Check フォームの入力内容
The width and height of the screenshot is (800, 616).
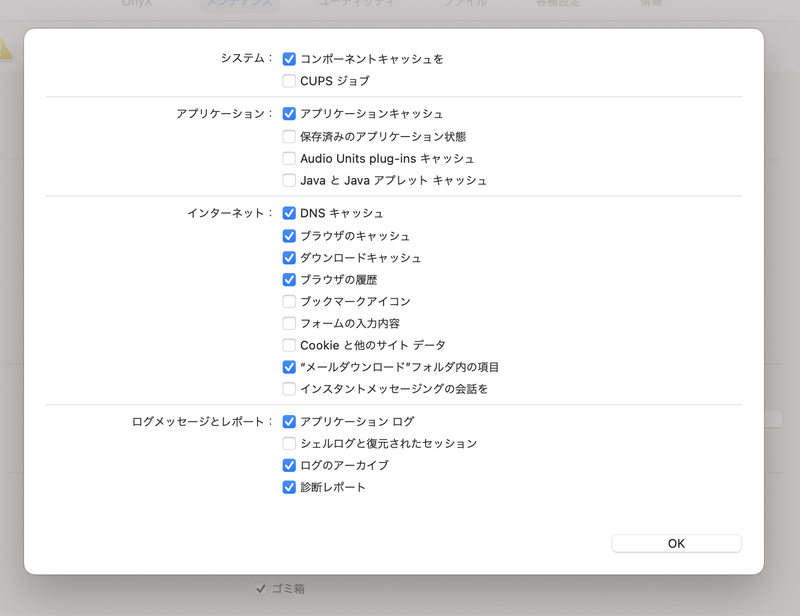(290, 323)
